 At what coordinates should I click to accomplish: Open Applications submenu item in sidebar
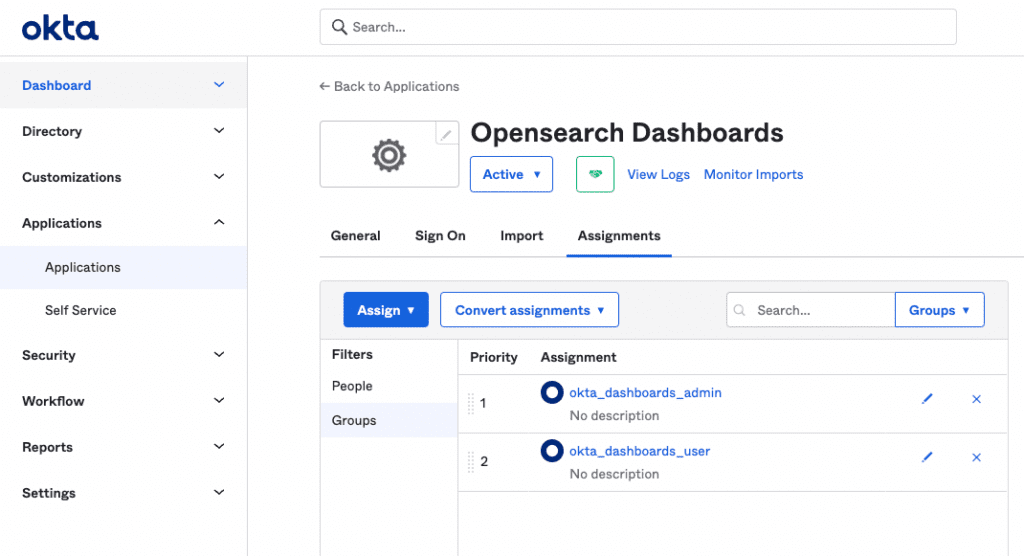click(123, 267)
